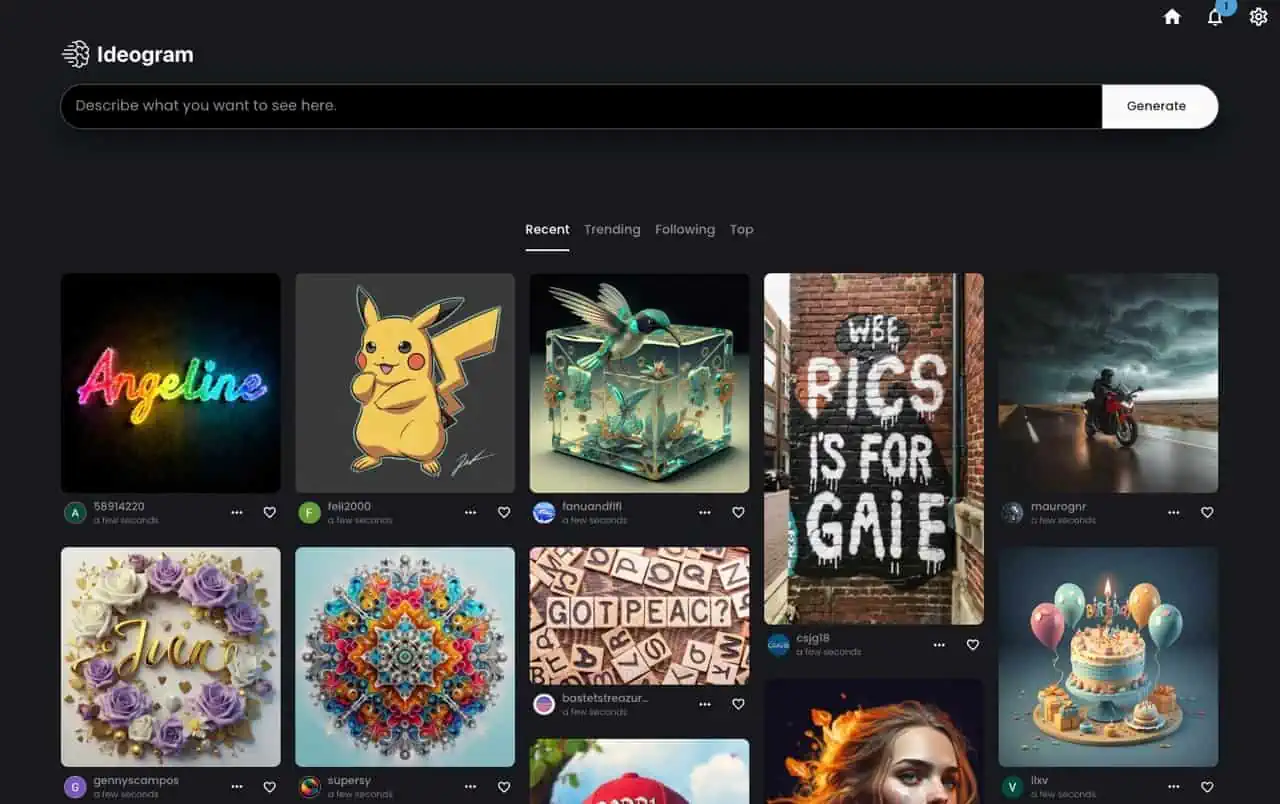Open more options for hummingbird image

tap(705, 512)
